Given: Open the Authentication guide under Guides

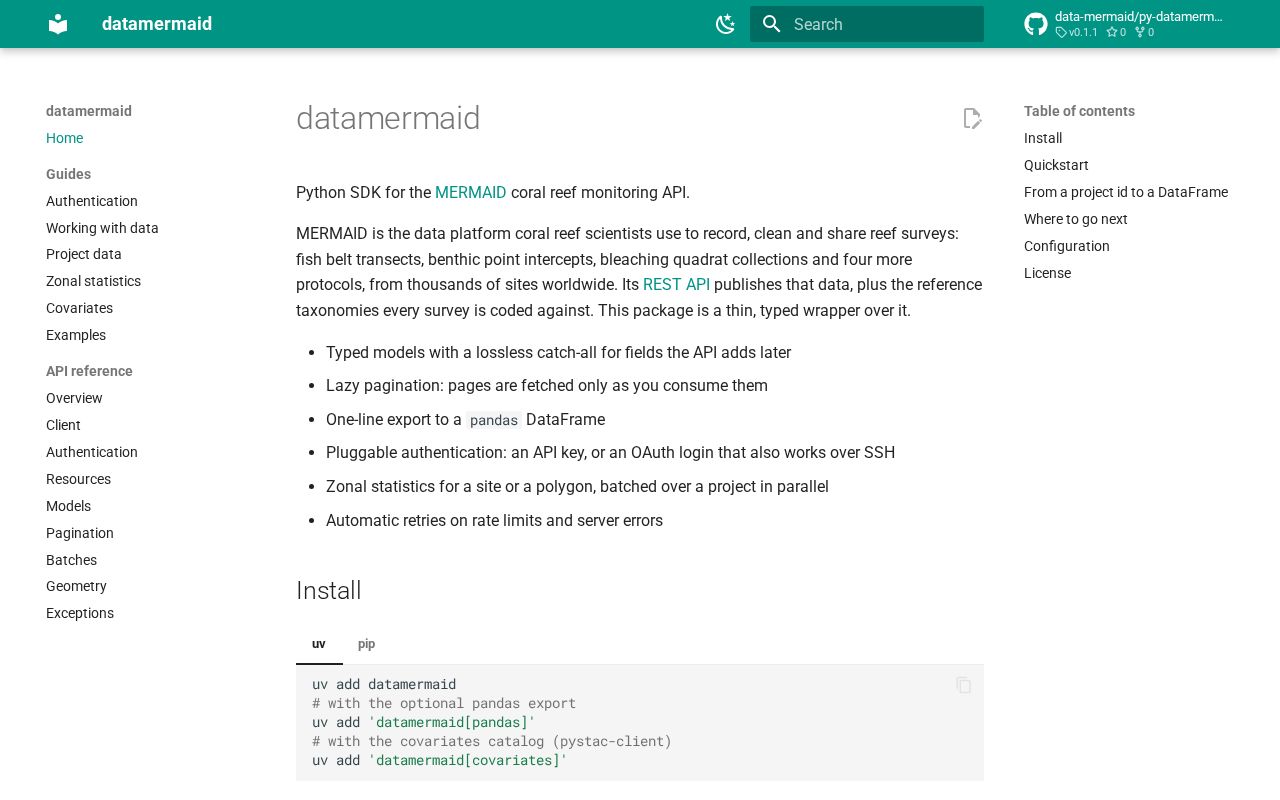Looking at the screenshot, I should (x=92, y=201).
